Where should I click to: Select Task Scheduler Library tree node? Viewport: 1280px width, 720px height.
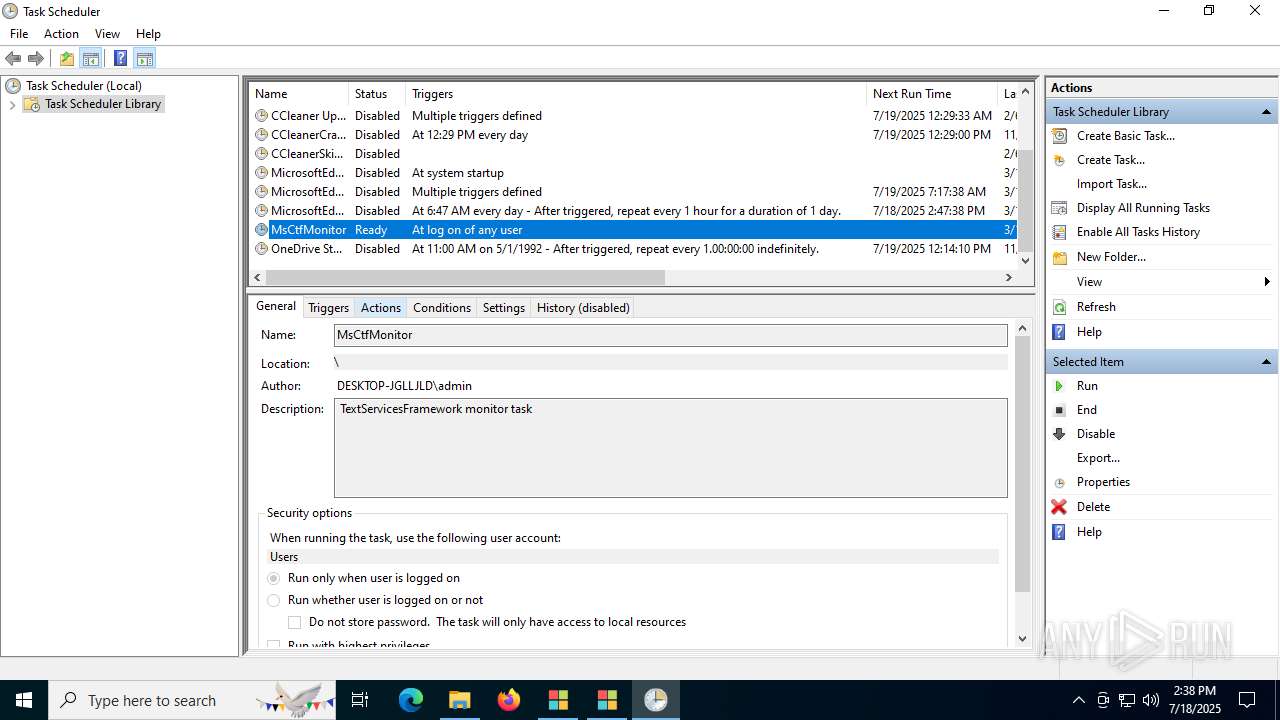[103, 104]
